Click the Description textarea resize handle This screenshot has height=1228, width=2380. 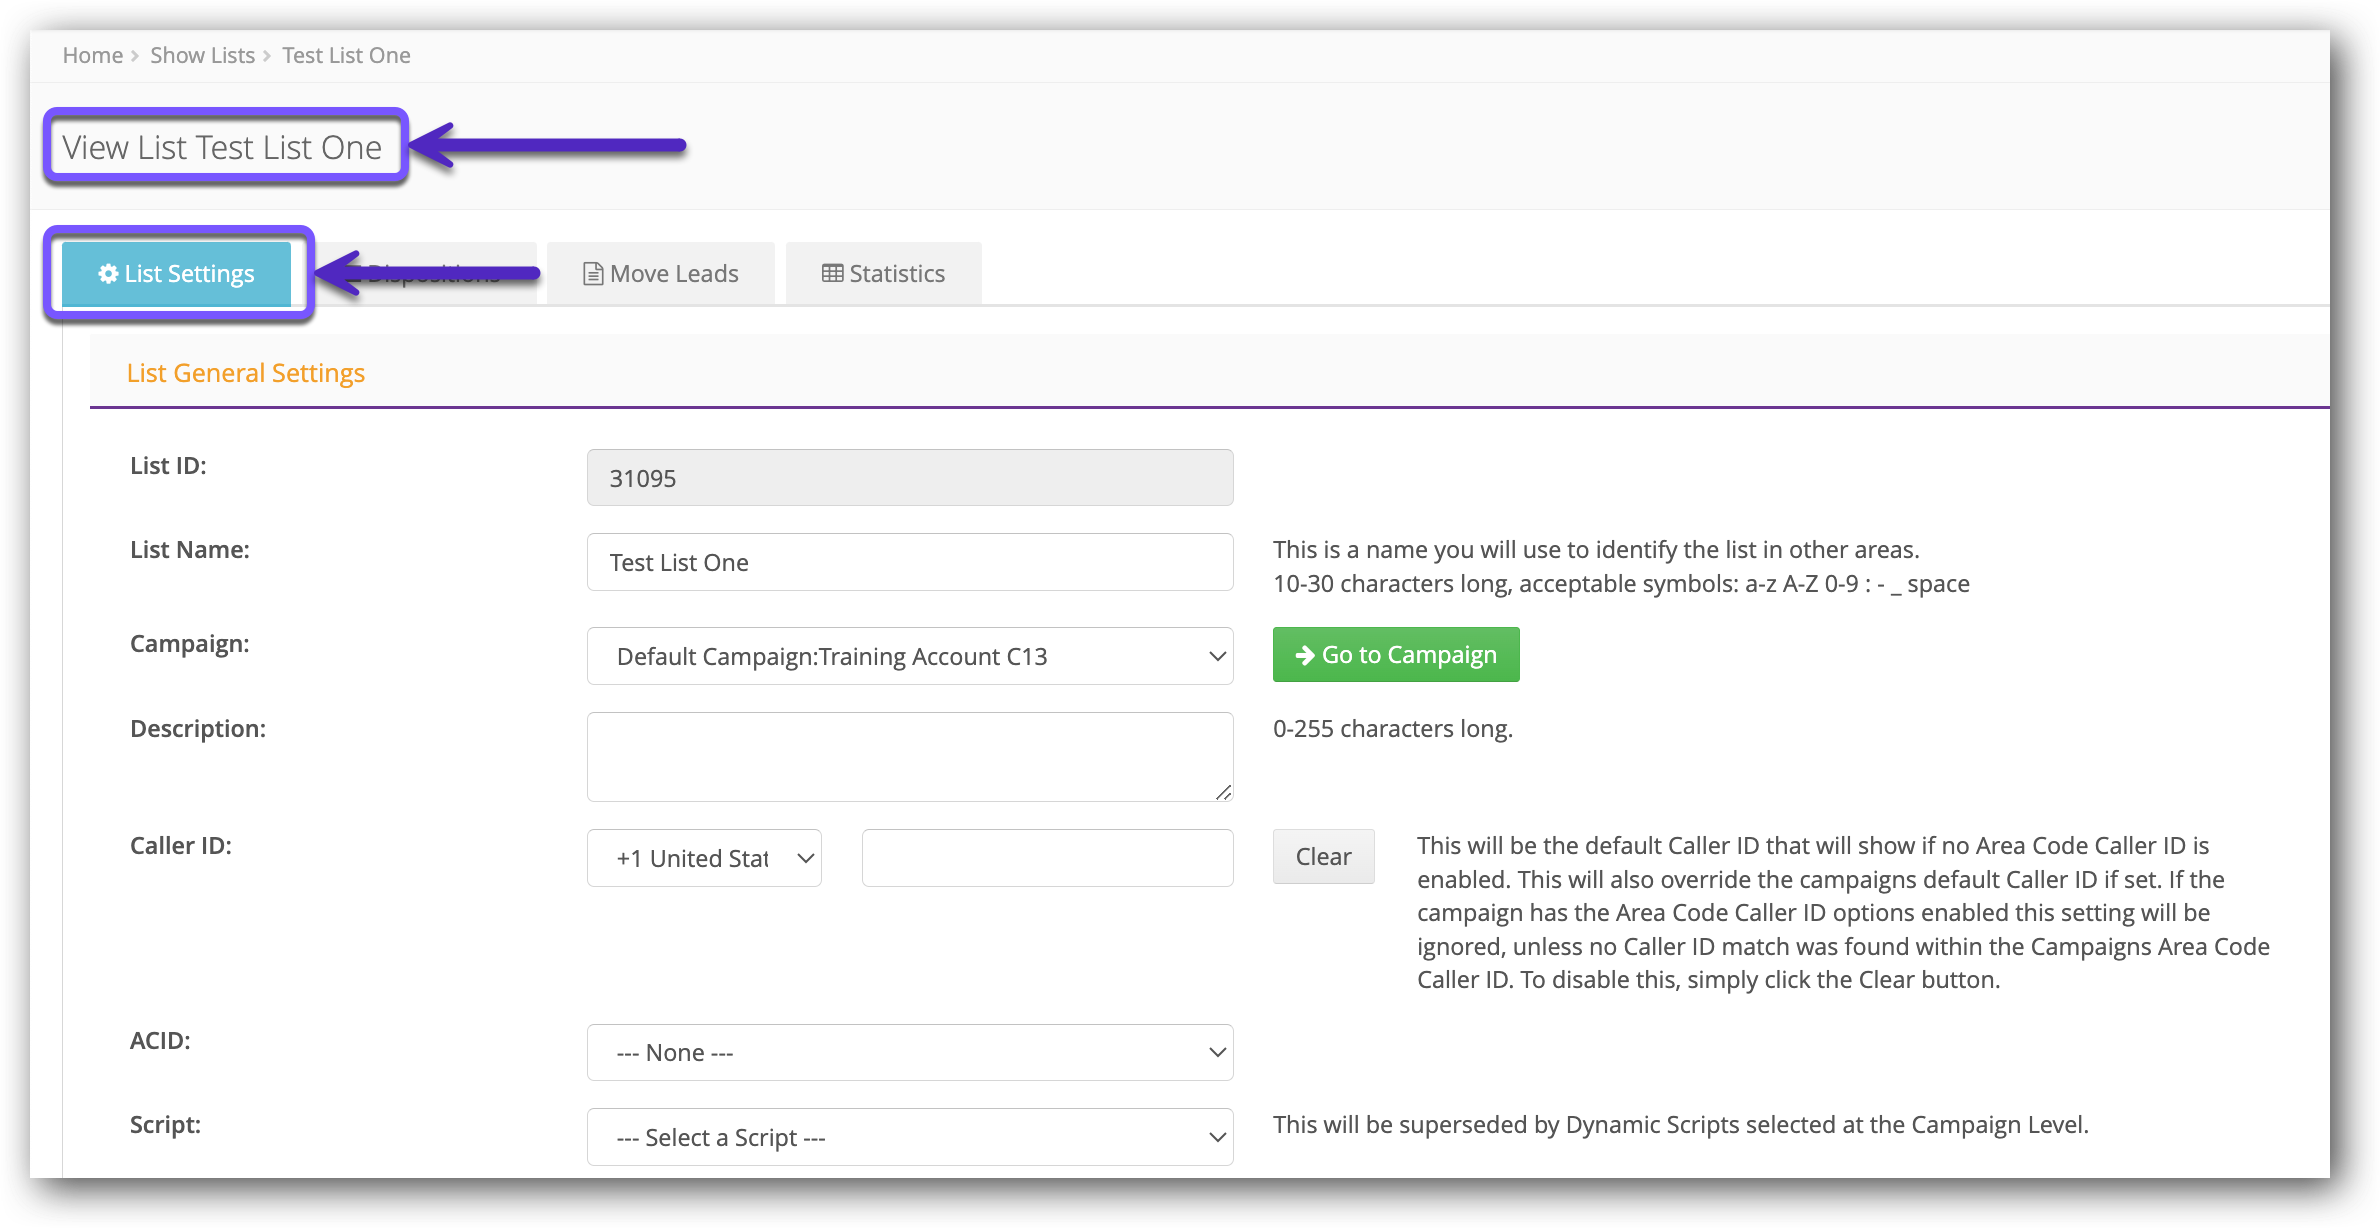[1223, 792]
